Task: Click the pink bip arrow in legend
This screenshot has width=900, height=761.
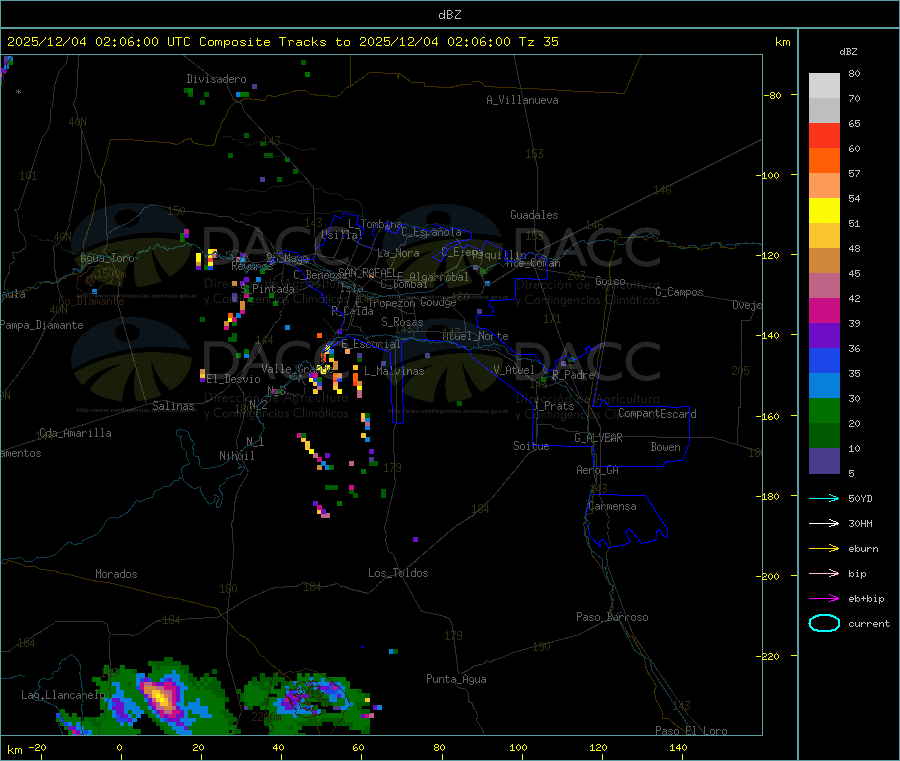Action: [824, 573]
